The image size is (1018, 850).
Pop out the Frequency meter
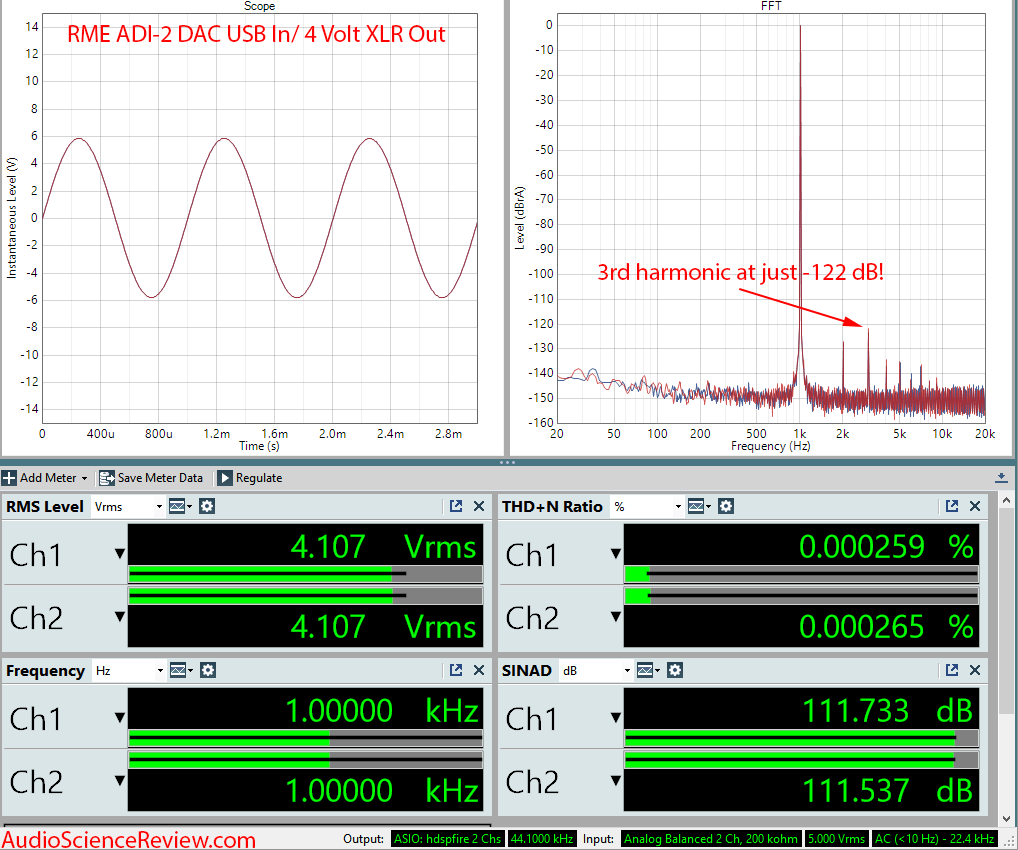point(456,671)
